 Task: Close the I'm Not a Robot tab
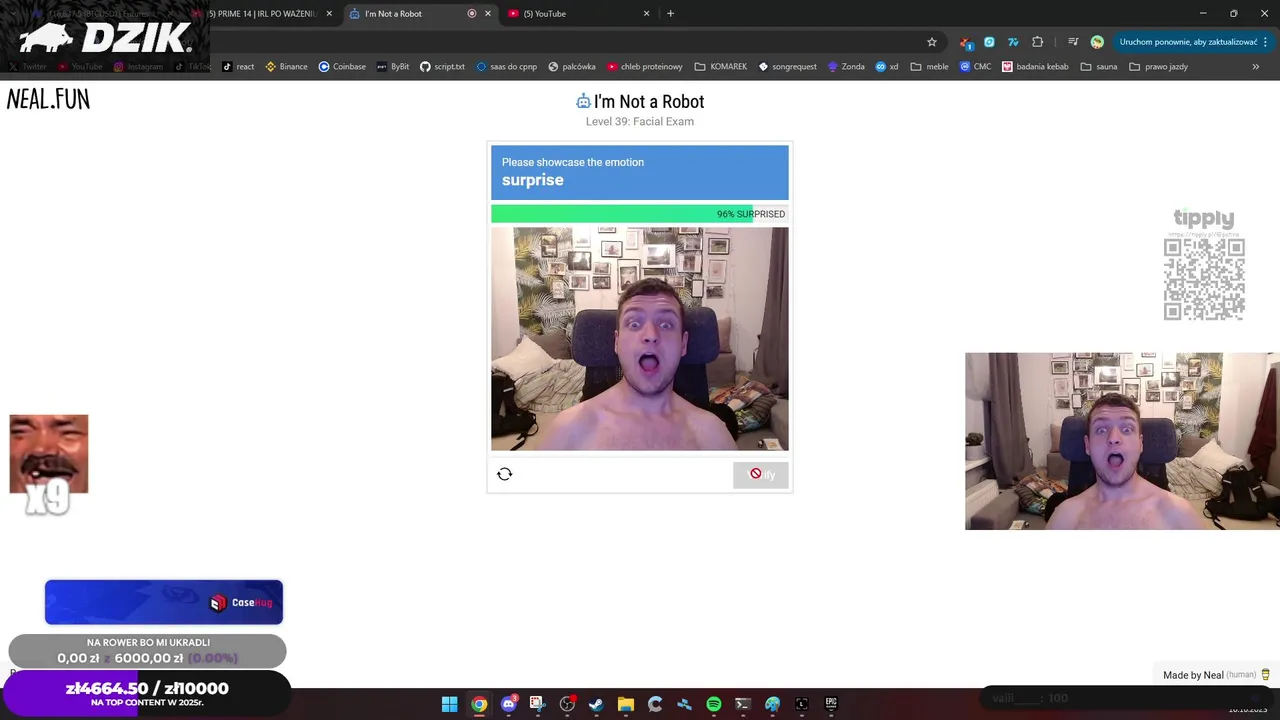point(488,14)
